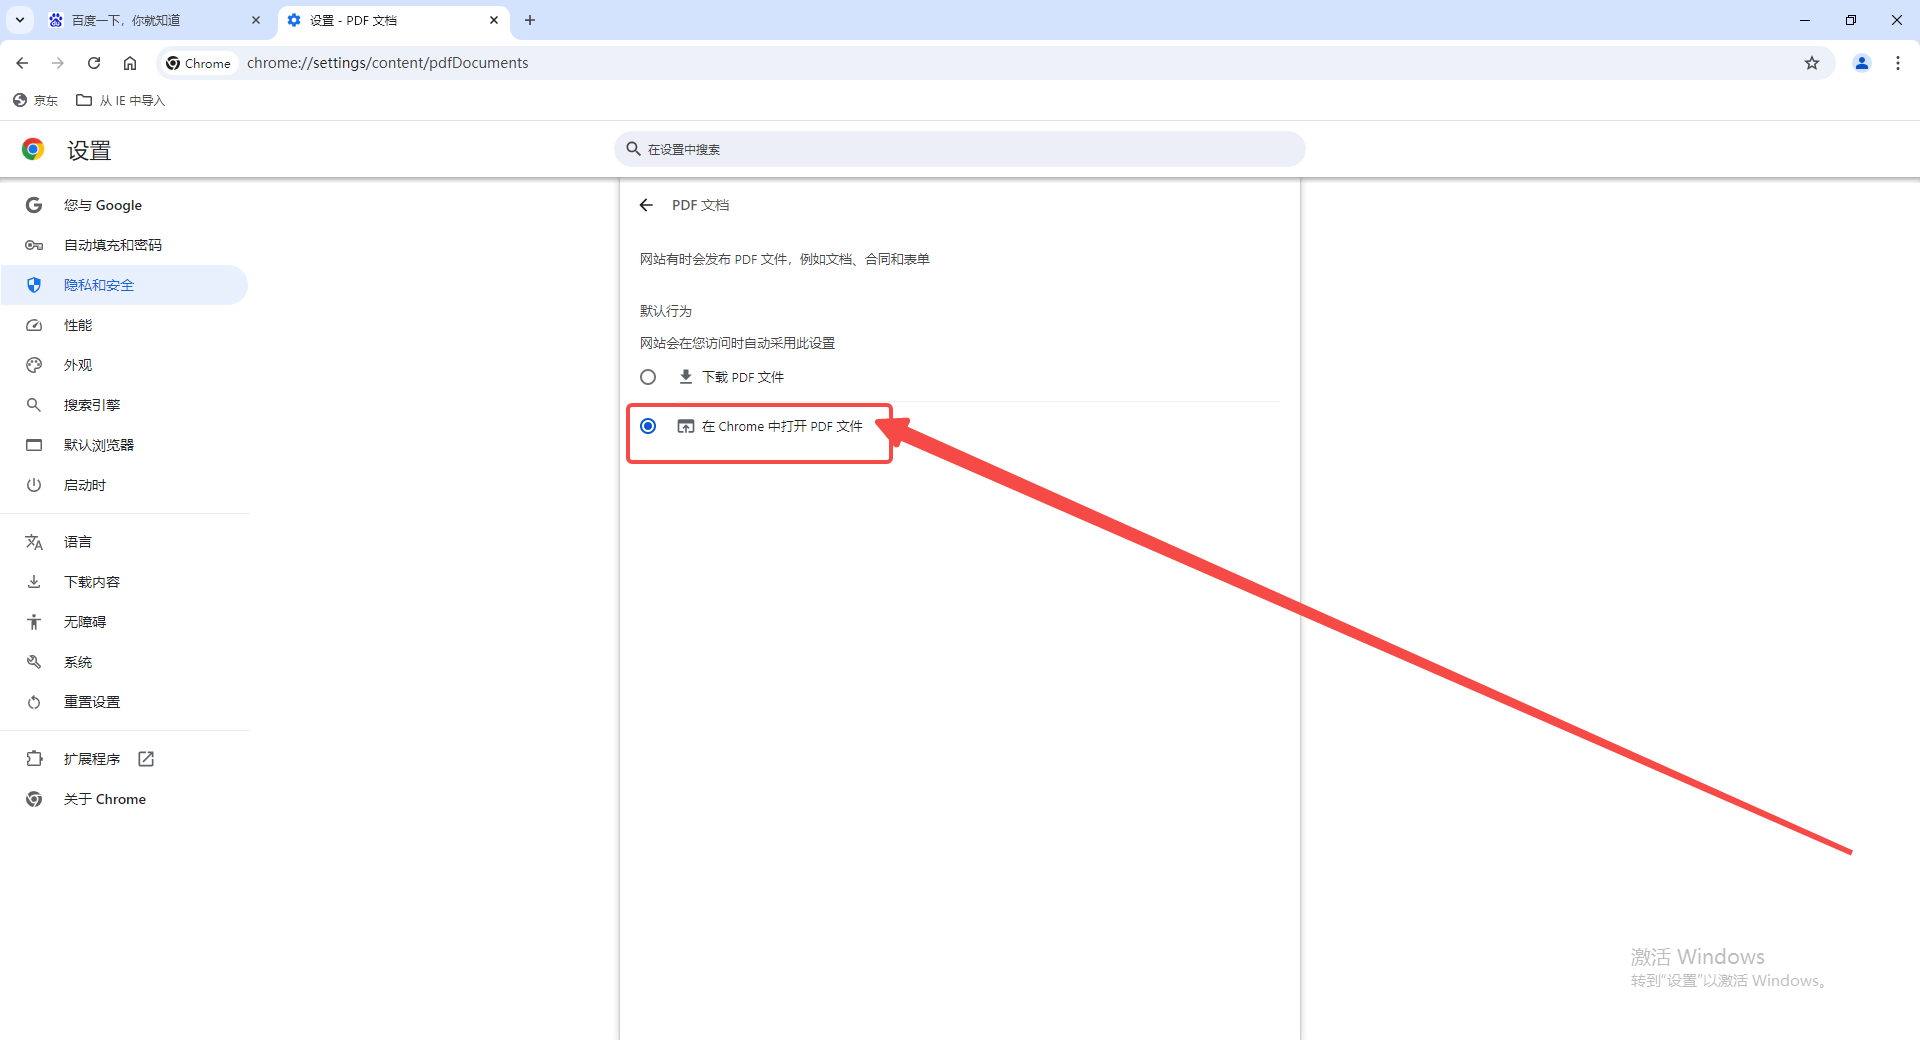Open 您与 Google settings section
Screen dimensions: 1920x1040
click(x=125, y=205)
